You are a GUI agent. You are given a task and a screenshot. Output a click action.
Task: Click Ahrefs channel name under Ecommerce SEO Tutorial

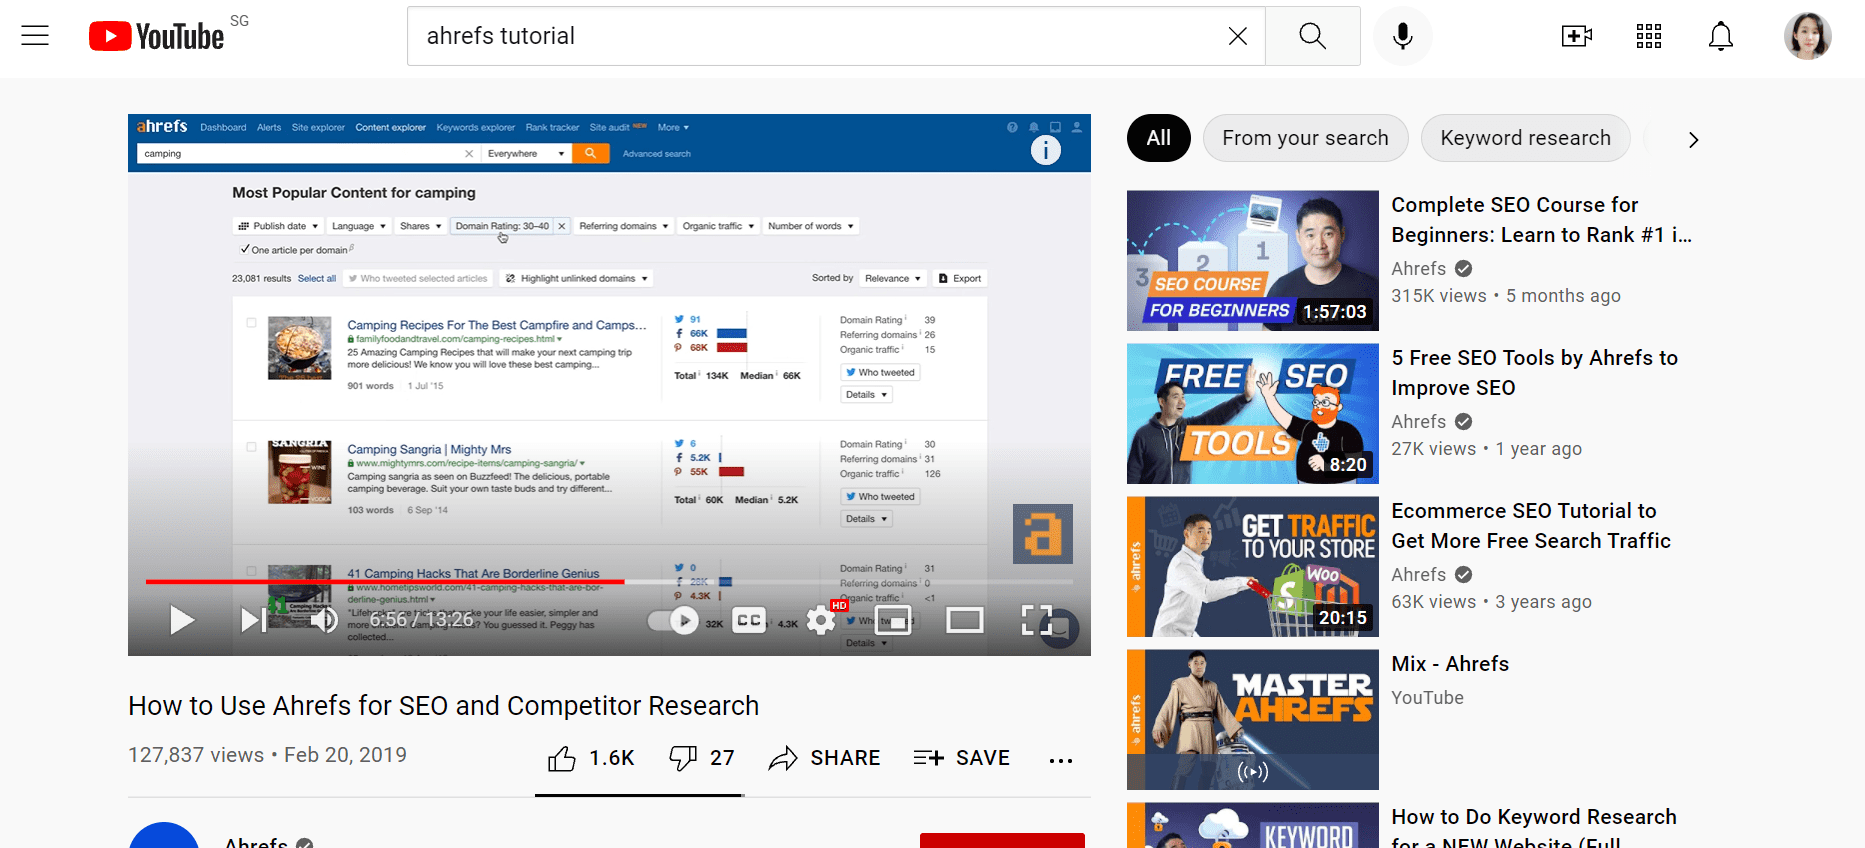pyautogui.click(x=1418, y=575)
